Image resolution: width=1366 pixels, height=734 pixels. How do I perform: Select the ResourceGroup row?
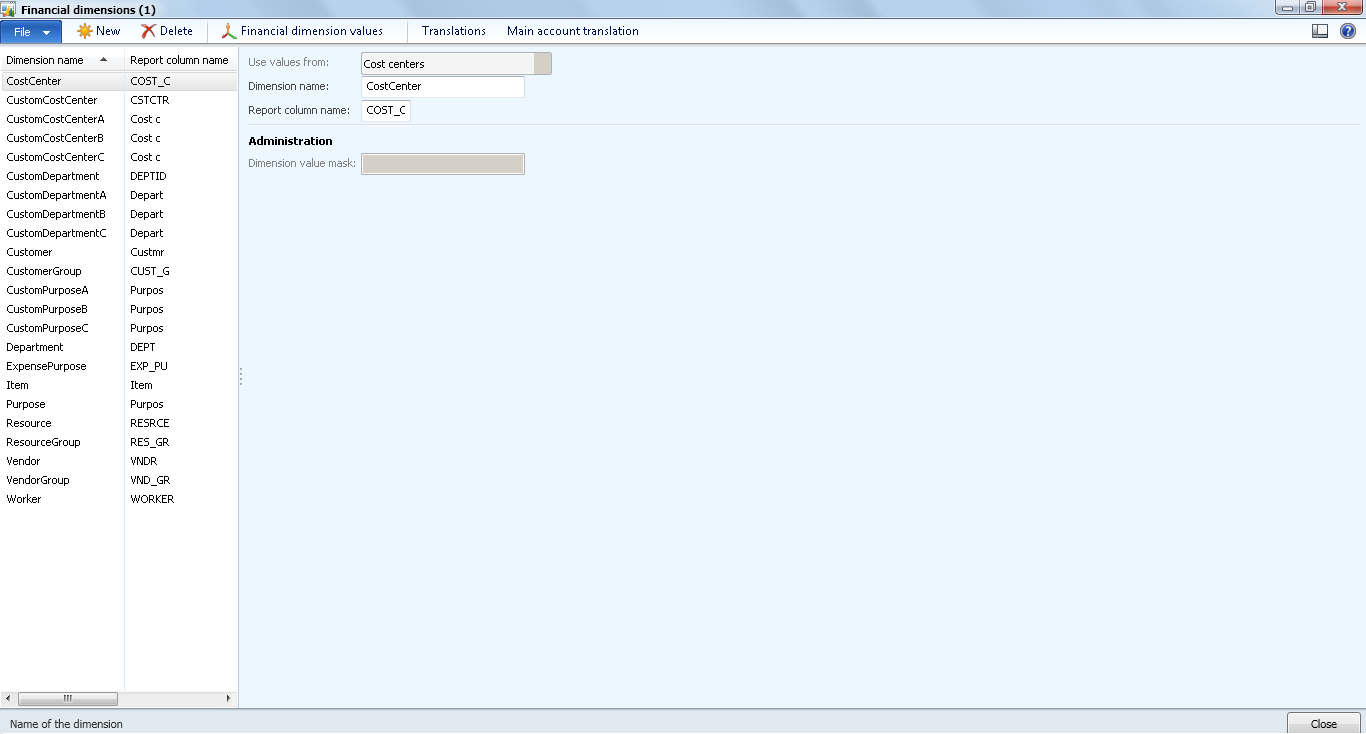click(x=119, y=442)
